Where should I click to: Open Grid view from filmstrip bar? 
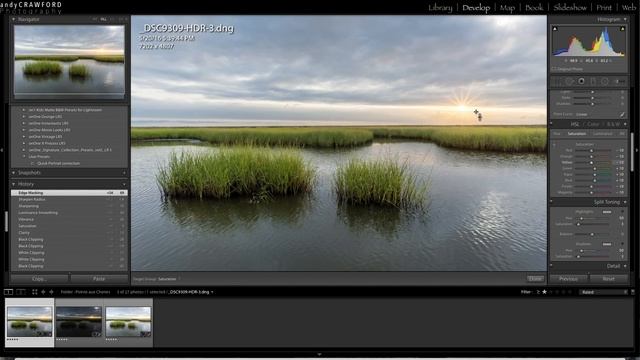[35, 292]
